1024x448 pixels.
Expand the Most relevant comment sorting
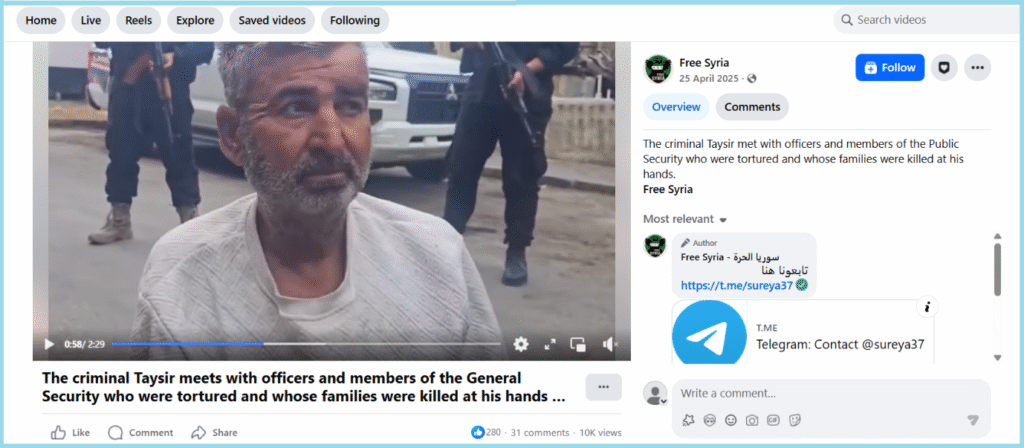(685, 219)
